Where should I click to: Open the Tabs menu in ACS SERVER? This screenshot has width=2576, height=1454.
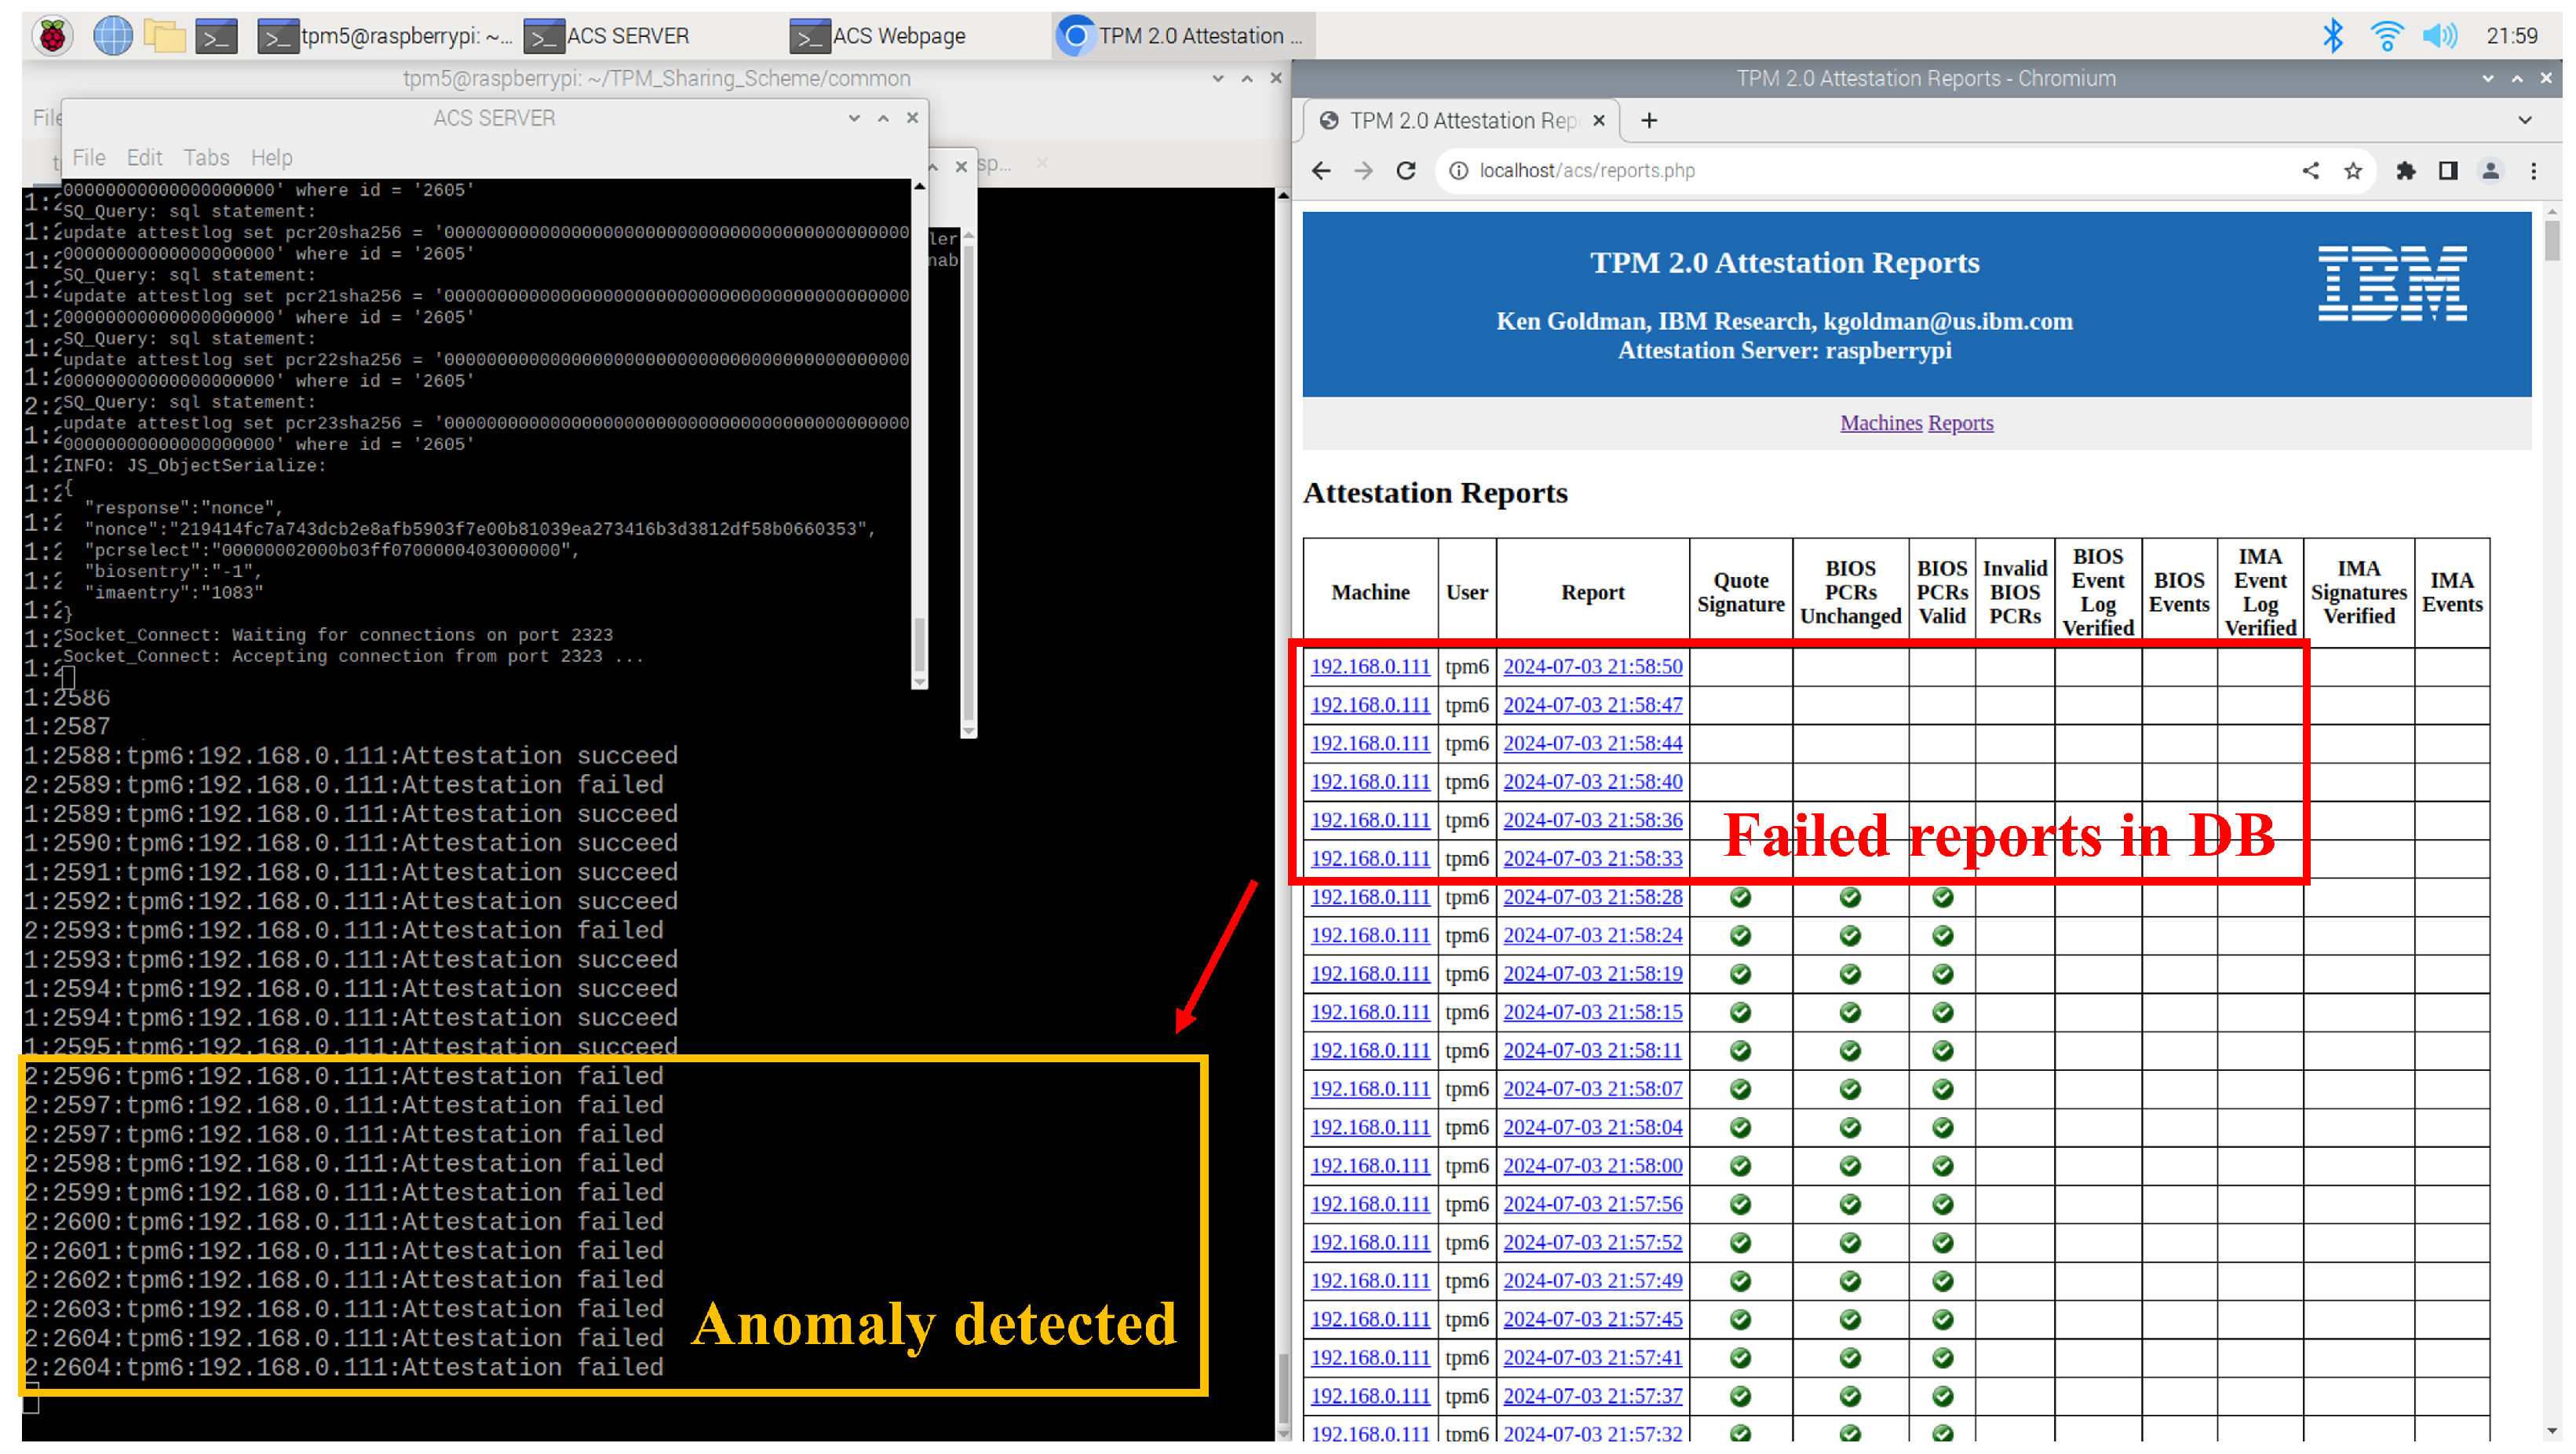point(206,158)
